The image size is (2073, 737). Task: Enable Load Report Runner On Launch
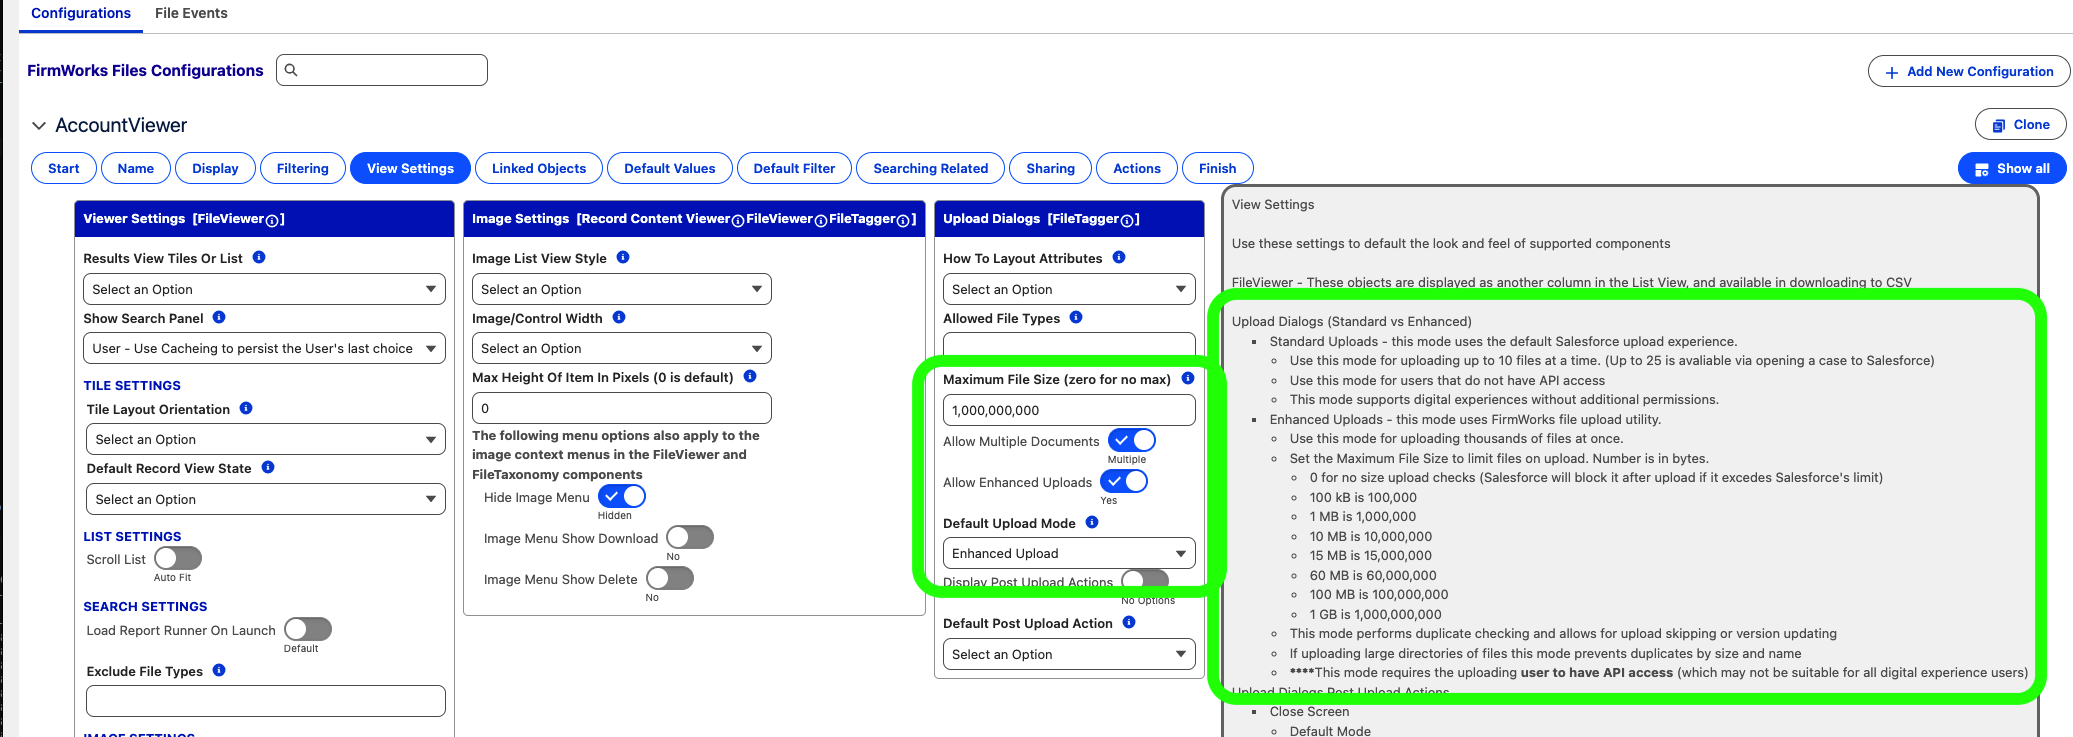308,629
